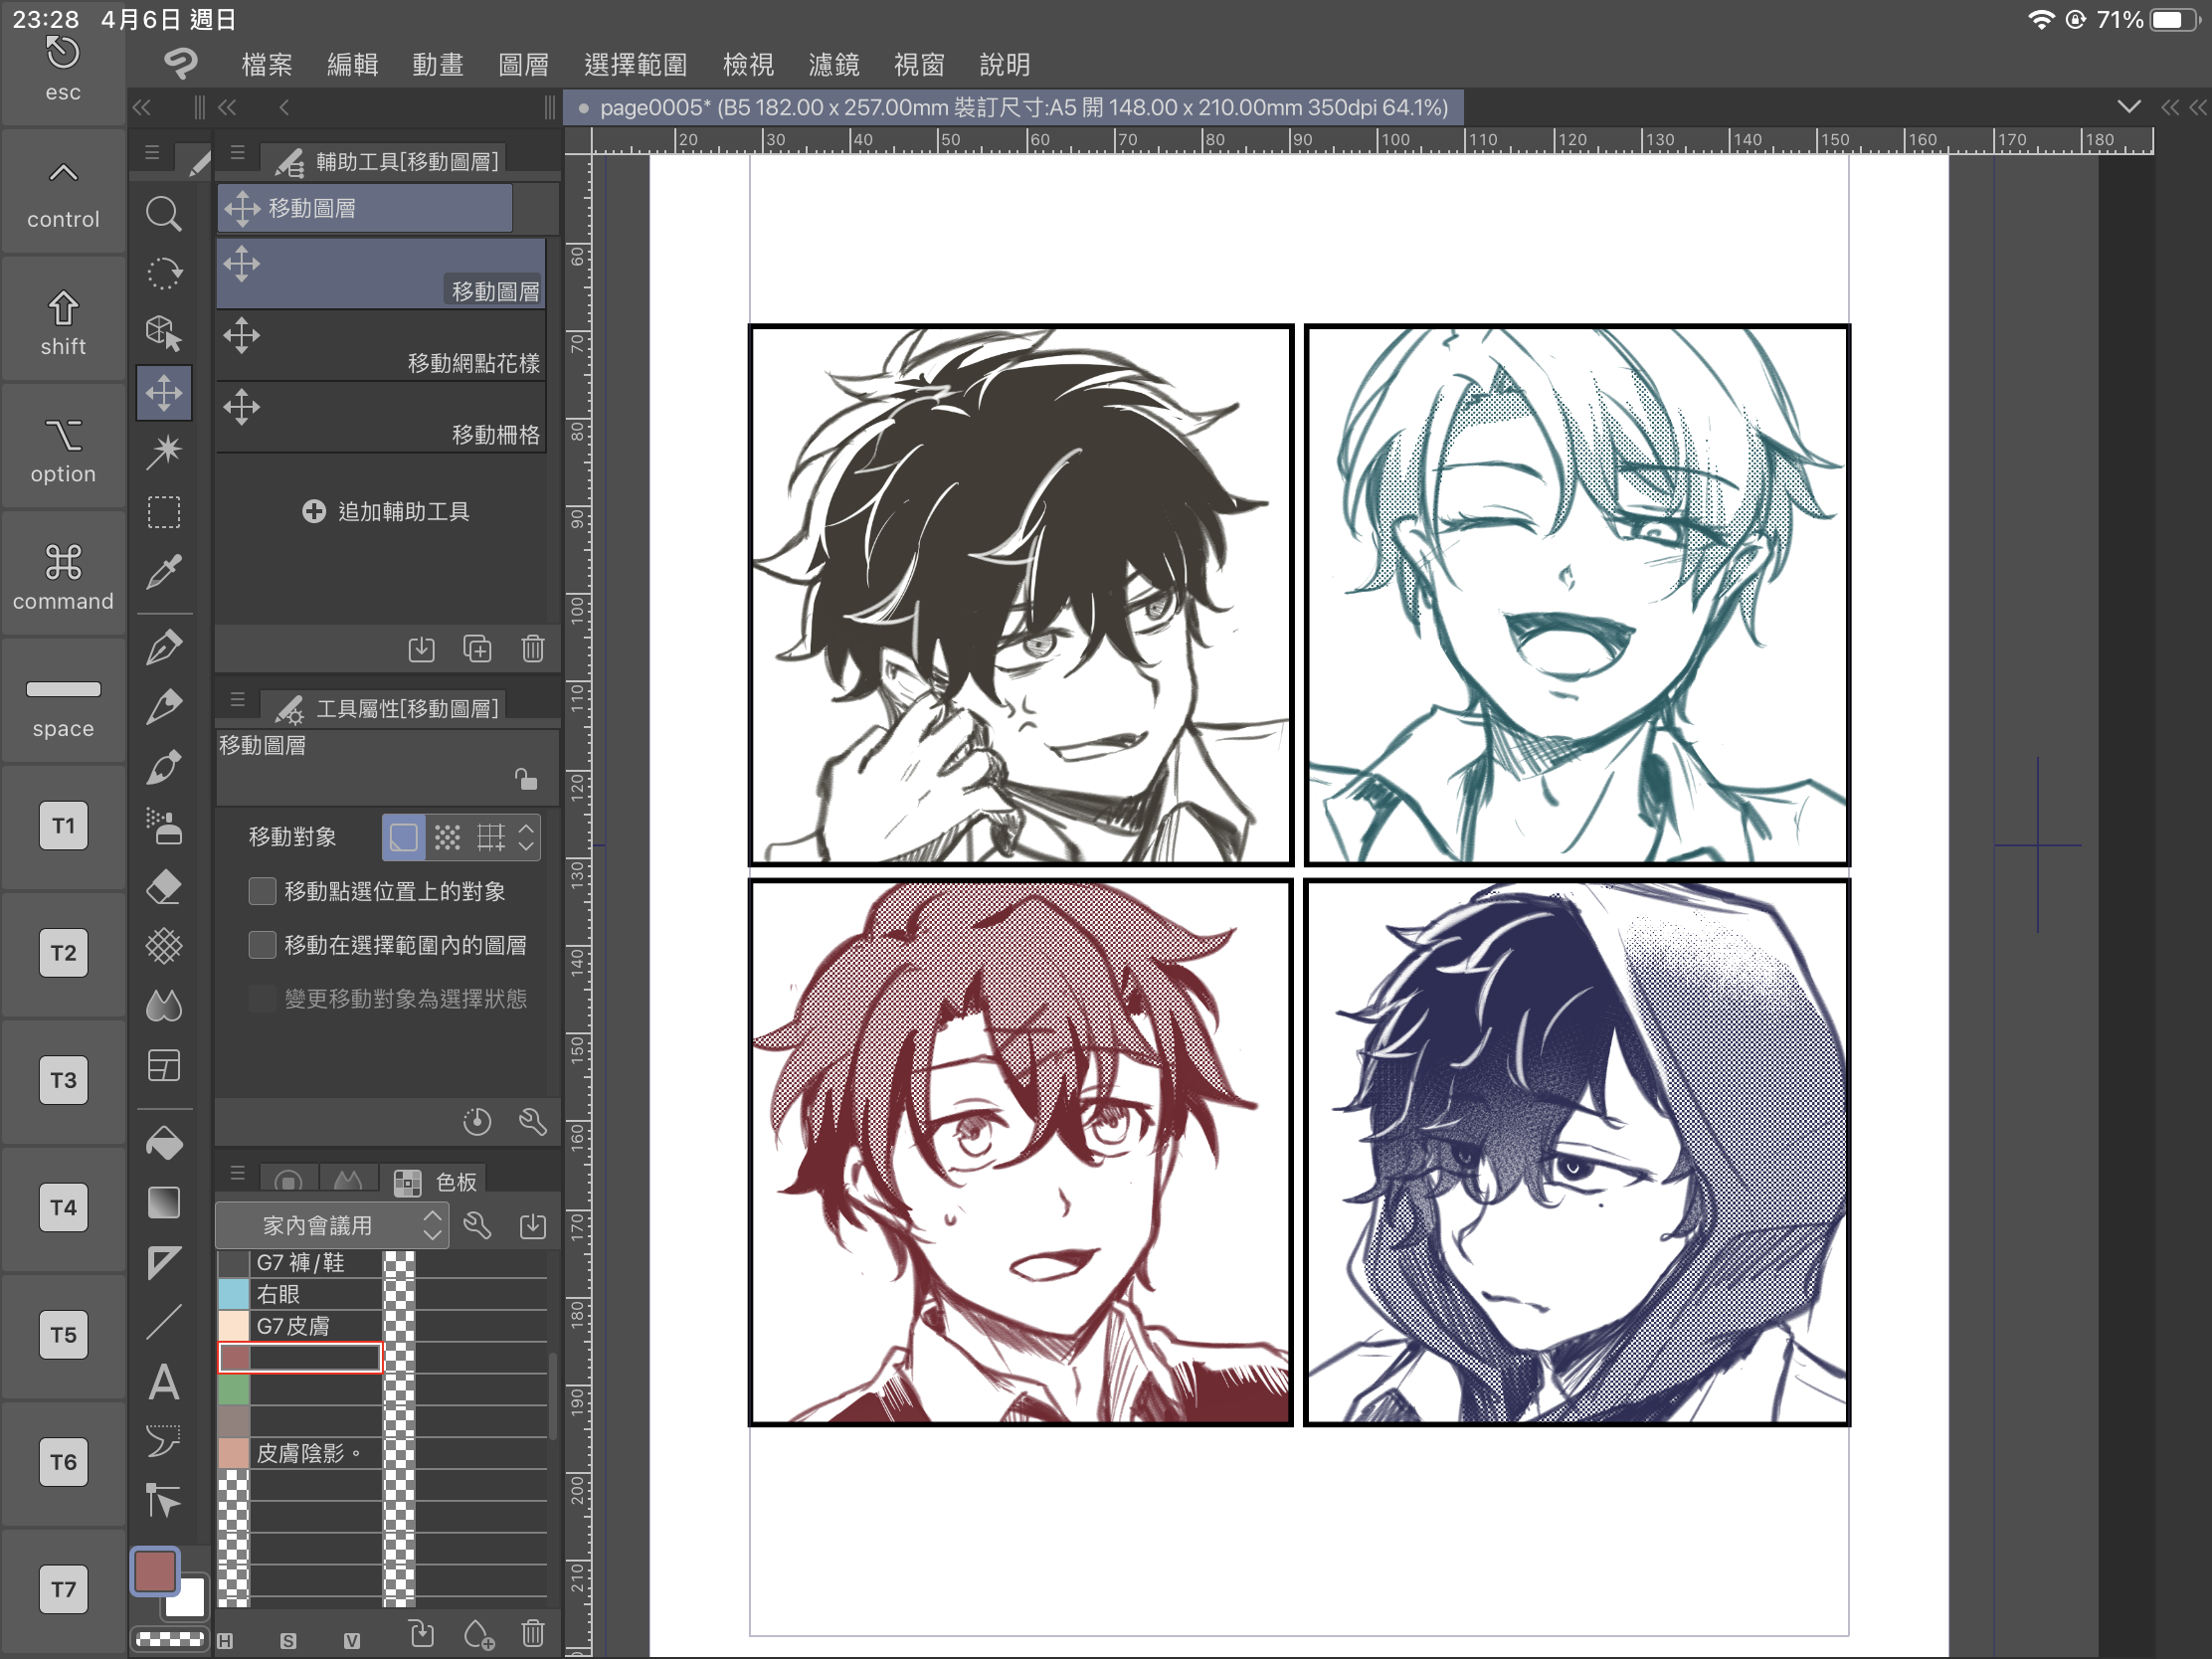Select the Eraser tool
This screenshot has width=2212, height=1659.
(x=163, y=886)
